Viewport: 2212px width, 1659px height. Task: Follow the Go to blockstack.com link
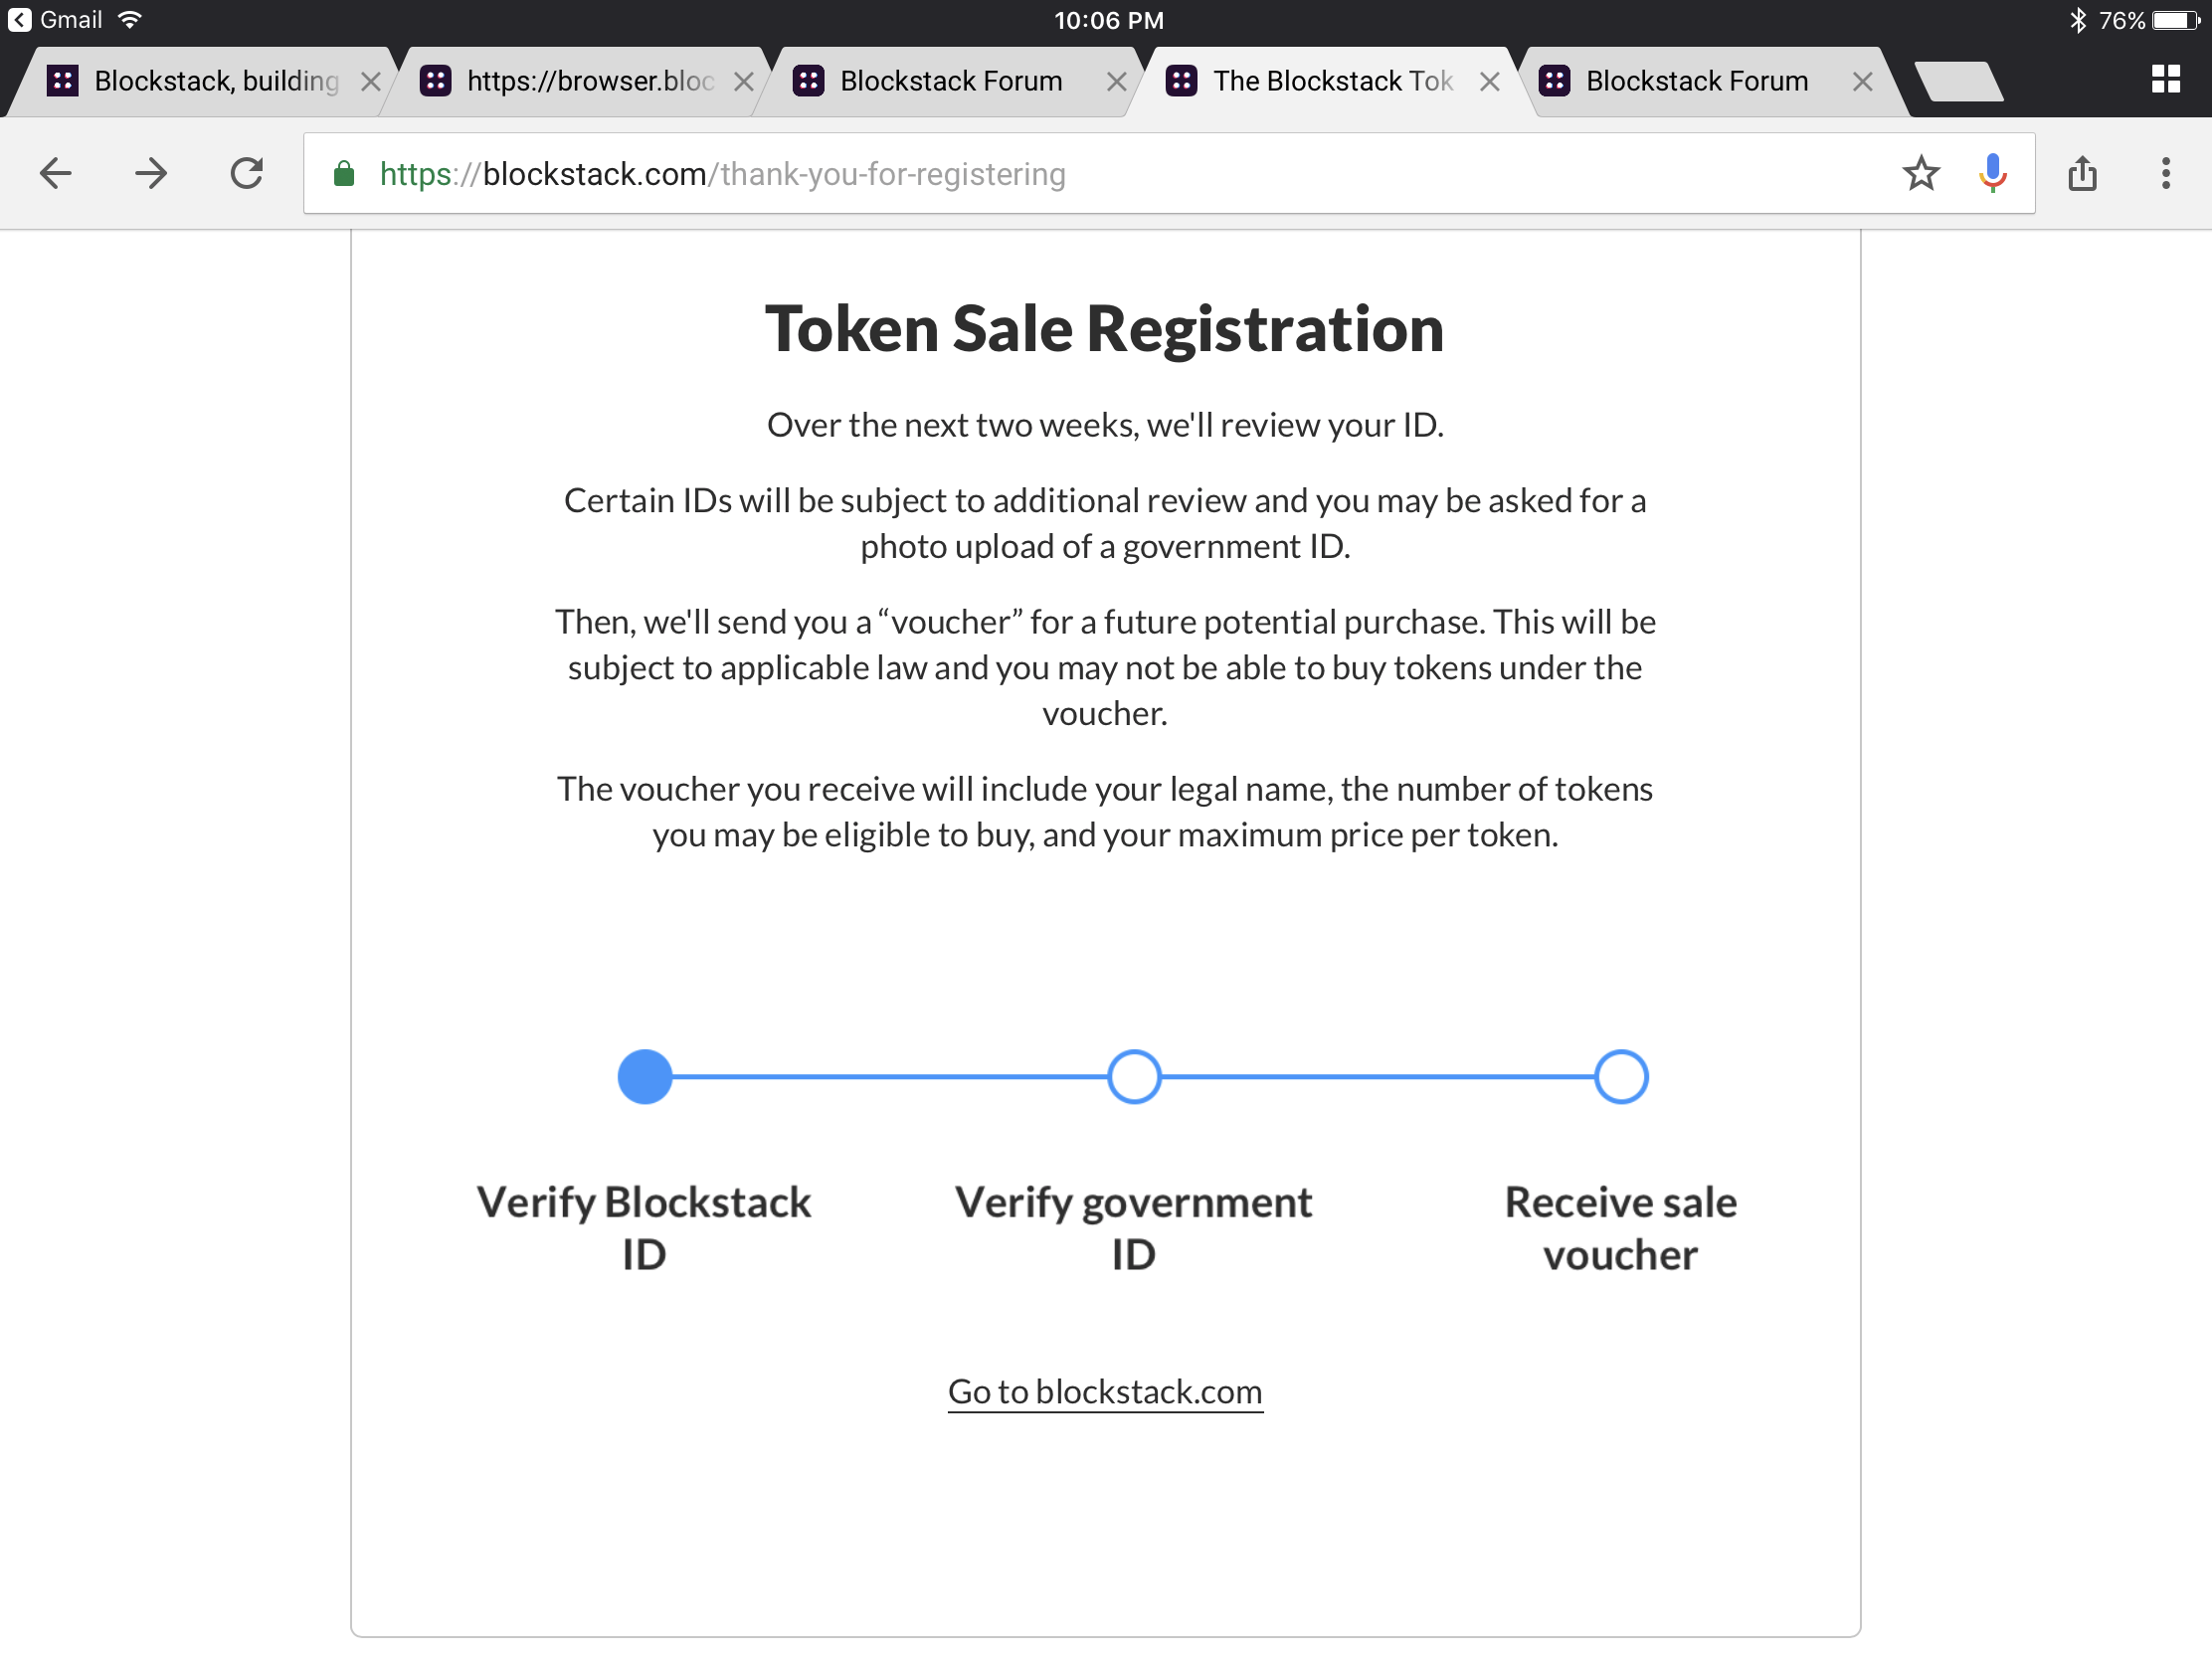[x=1105, y=1392]
